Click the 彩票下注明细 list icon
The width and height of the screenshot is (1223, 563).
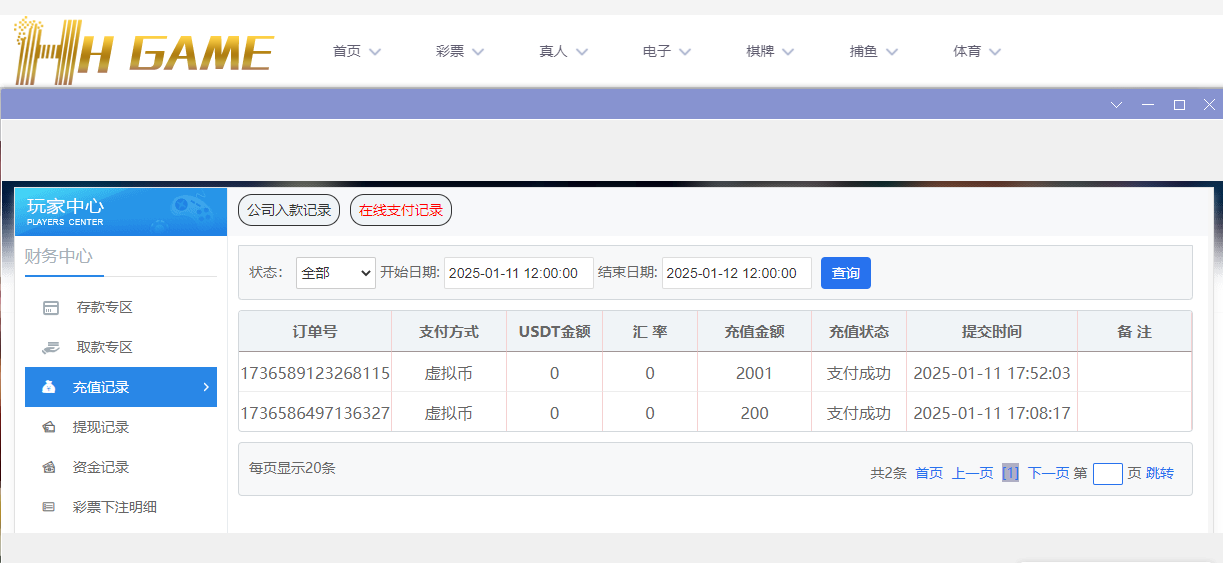[49, 507]
